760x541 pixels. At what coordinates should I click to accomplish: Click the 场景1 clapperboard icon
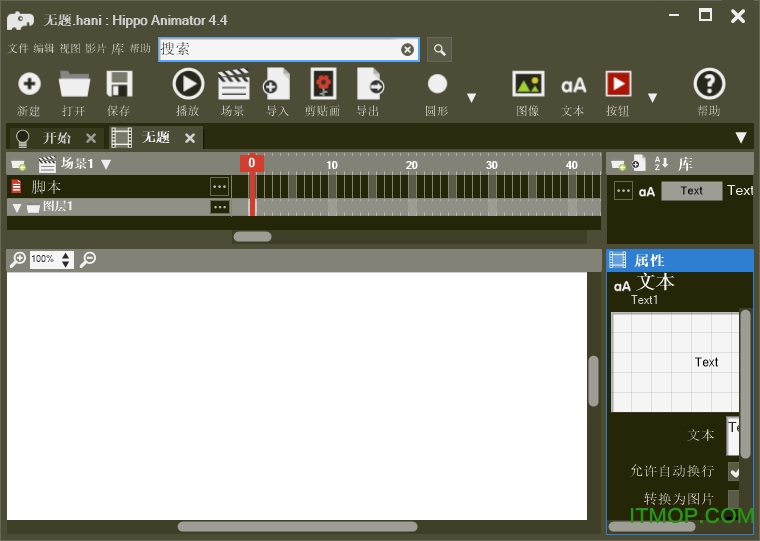pos(47,164)
